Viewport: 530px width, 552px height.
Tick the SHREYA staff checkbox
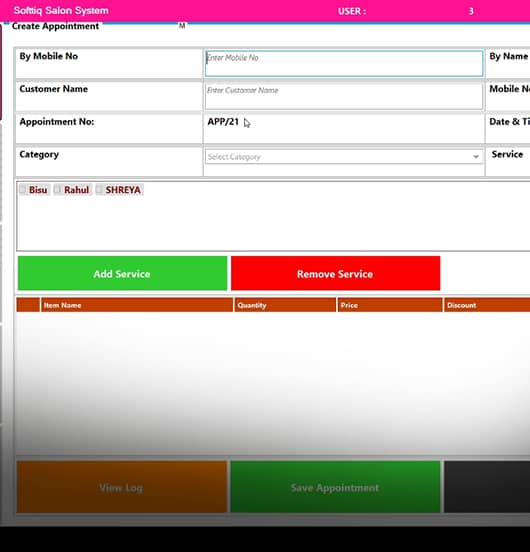100,190
